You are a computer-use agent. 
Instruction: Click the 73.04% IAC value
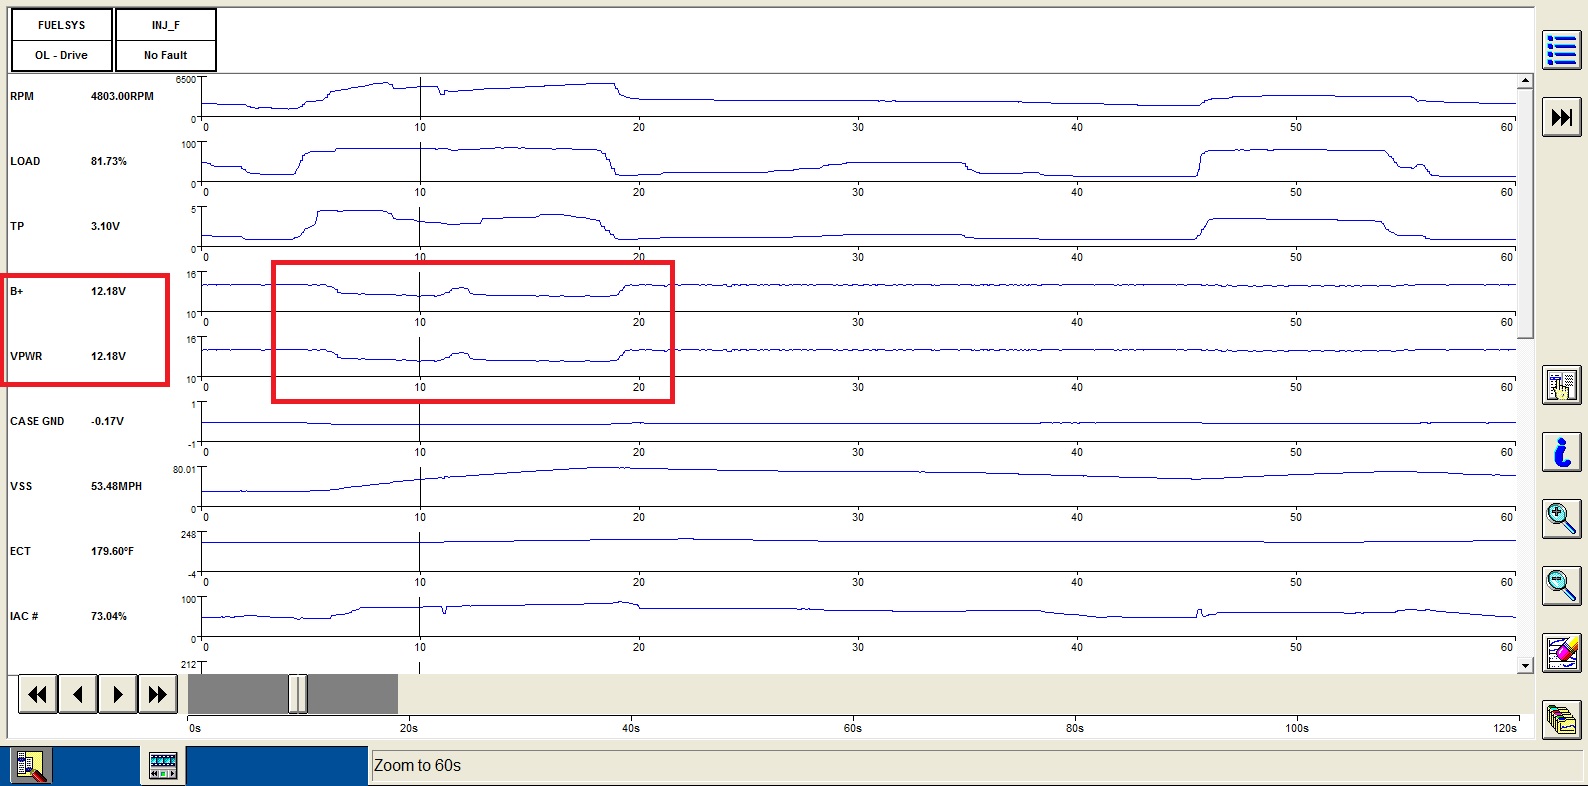click(x=109, y=616)
